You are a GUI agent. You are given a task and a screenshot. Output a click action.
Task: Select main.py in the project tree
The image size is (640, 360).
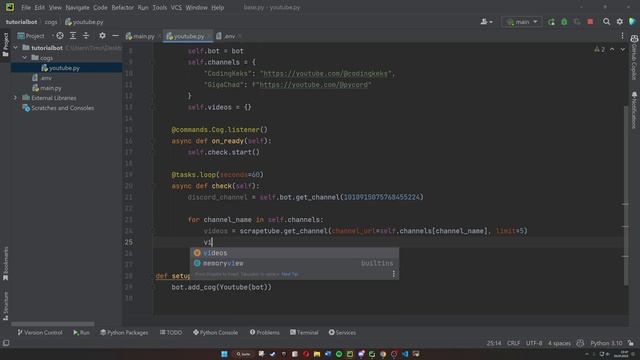click(x=51, y=88)
